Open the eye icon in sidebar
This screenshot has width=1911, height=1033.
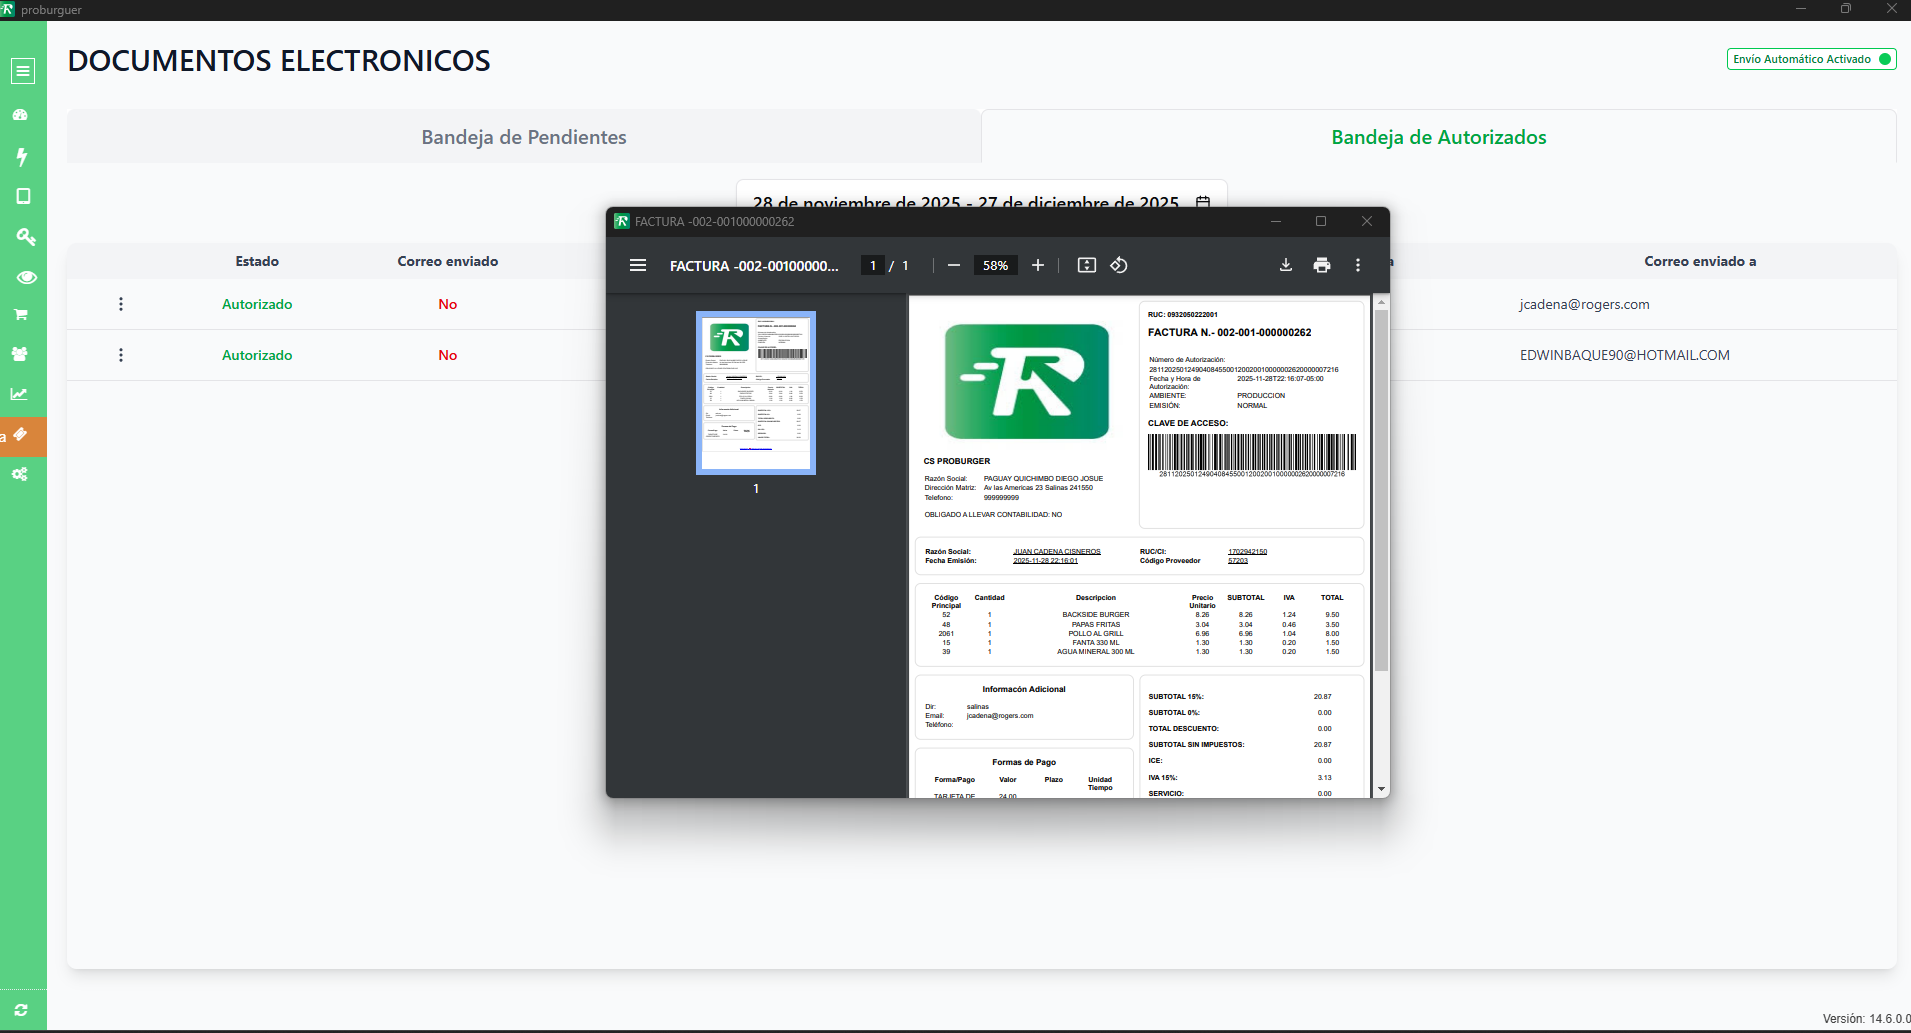point(27,277)
